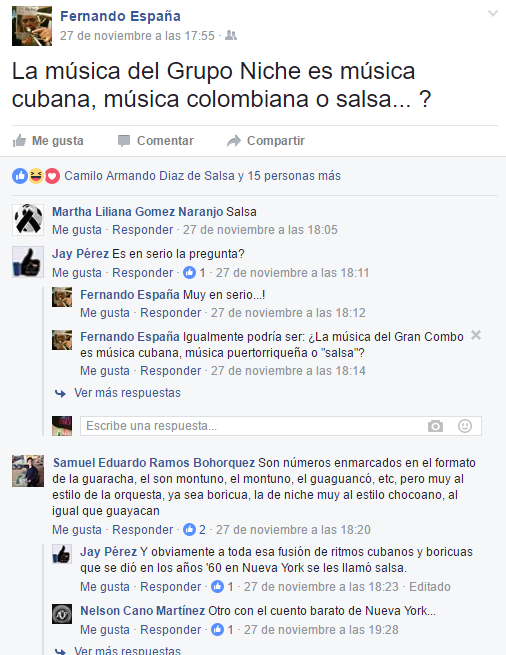Click the audience friends icon next to the post time
Viewport: 506px width, 655px height.
[x=231, y=36]
